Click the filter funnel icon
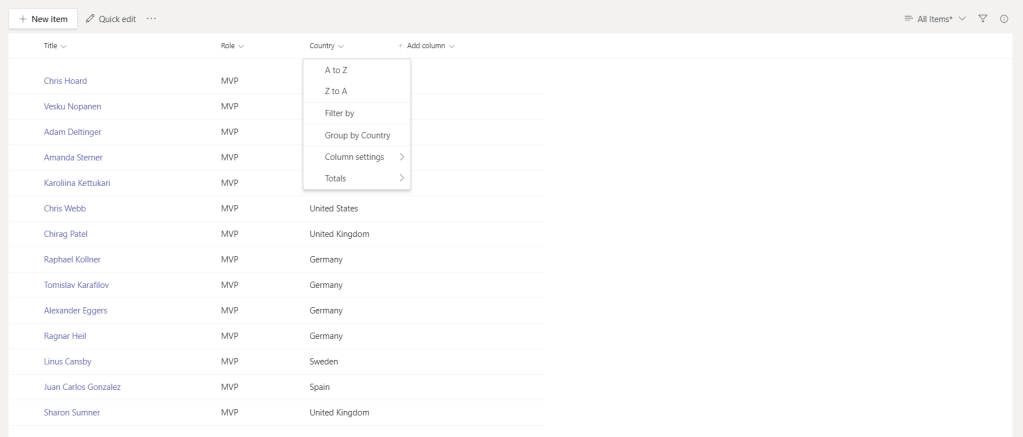 [x=983, y=19]
